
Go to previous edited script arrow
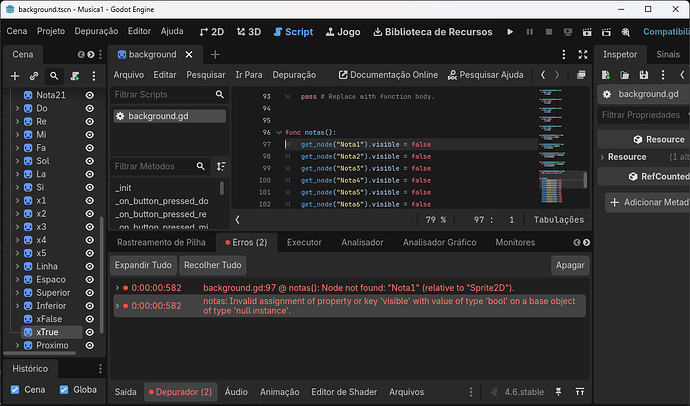pos(543,75)
